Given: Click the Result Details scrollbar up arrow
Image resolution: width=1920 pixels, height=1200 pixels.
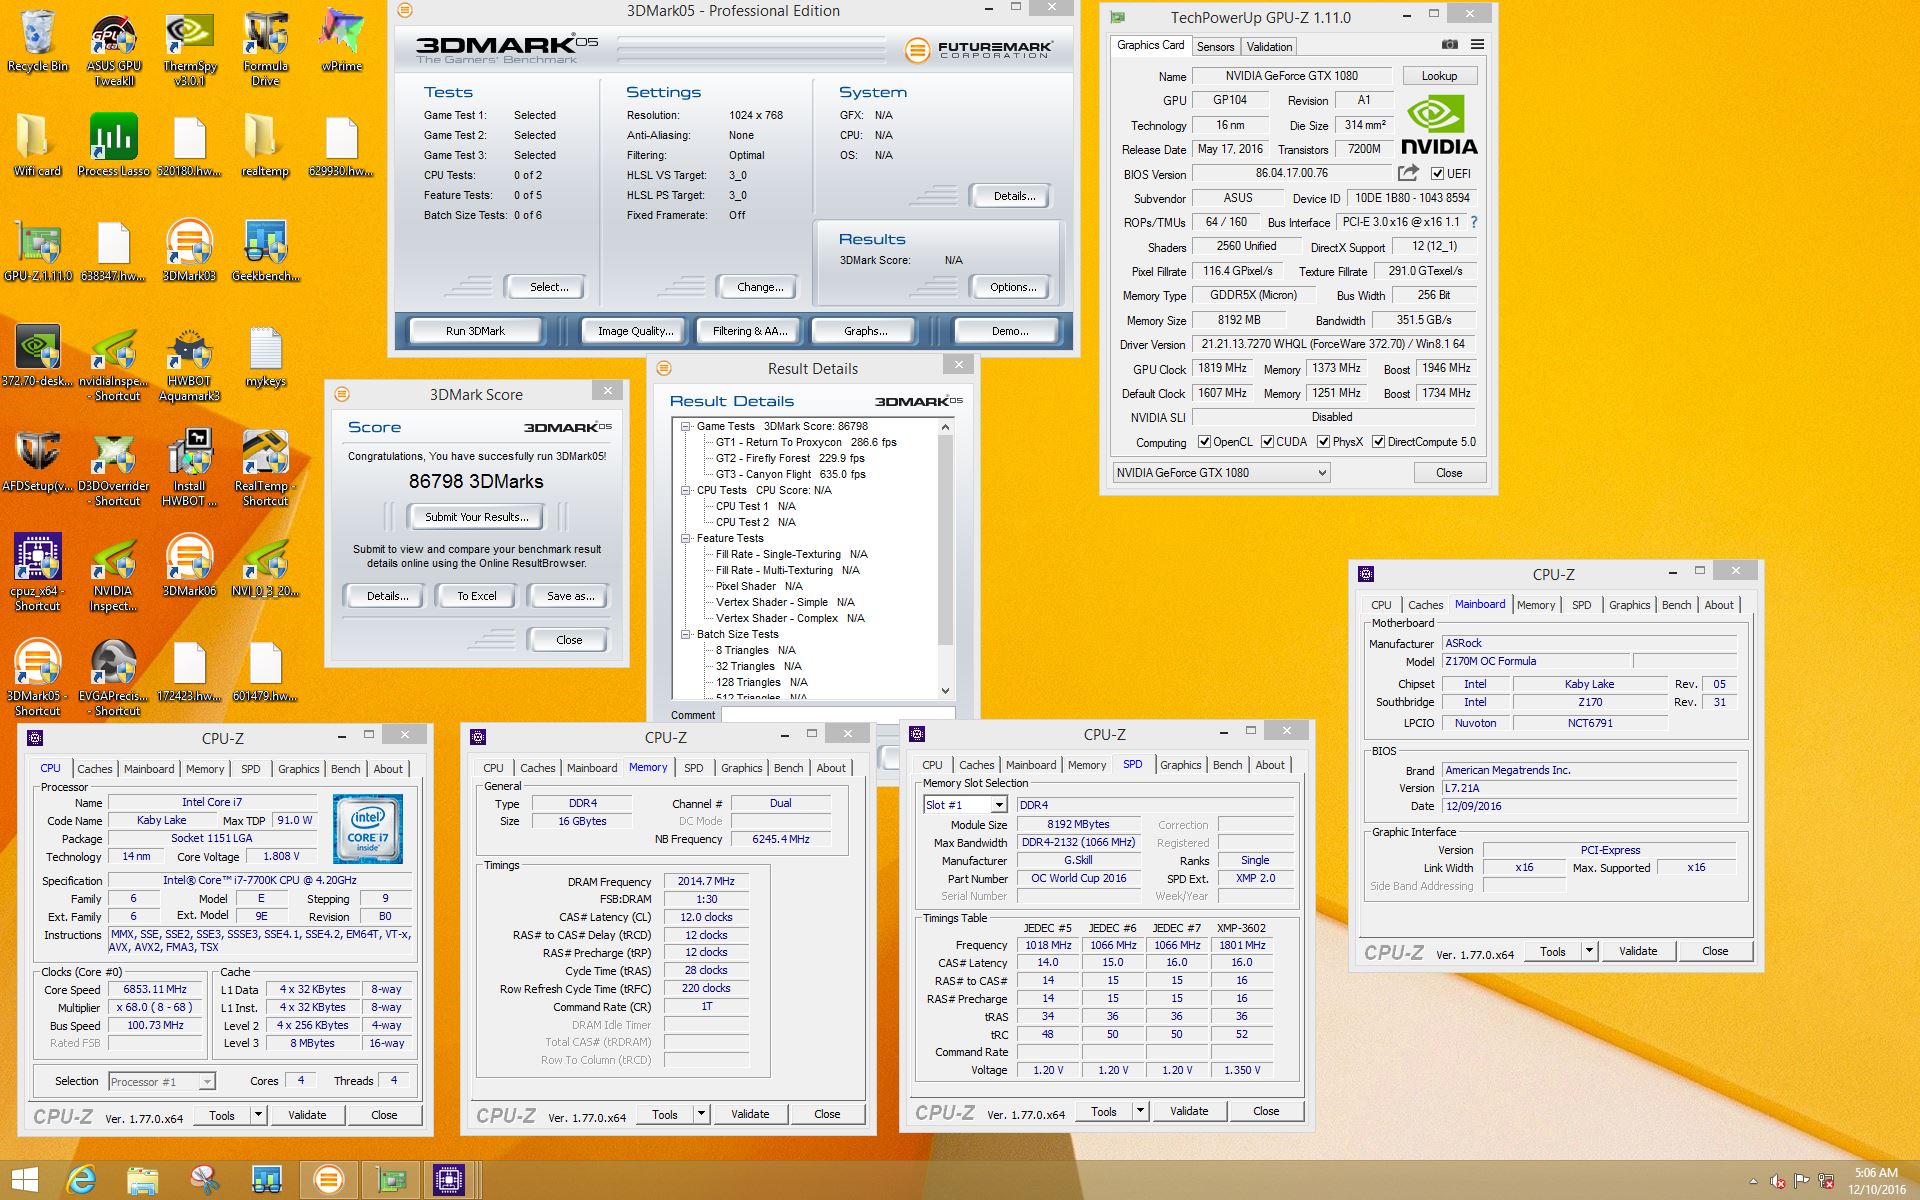Looking at the screenshot, I should click(945, 427).
